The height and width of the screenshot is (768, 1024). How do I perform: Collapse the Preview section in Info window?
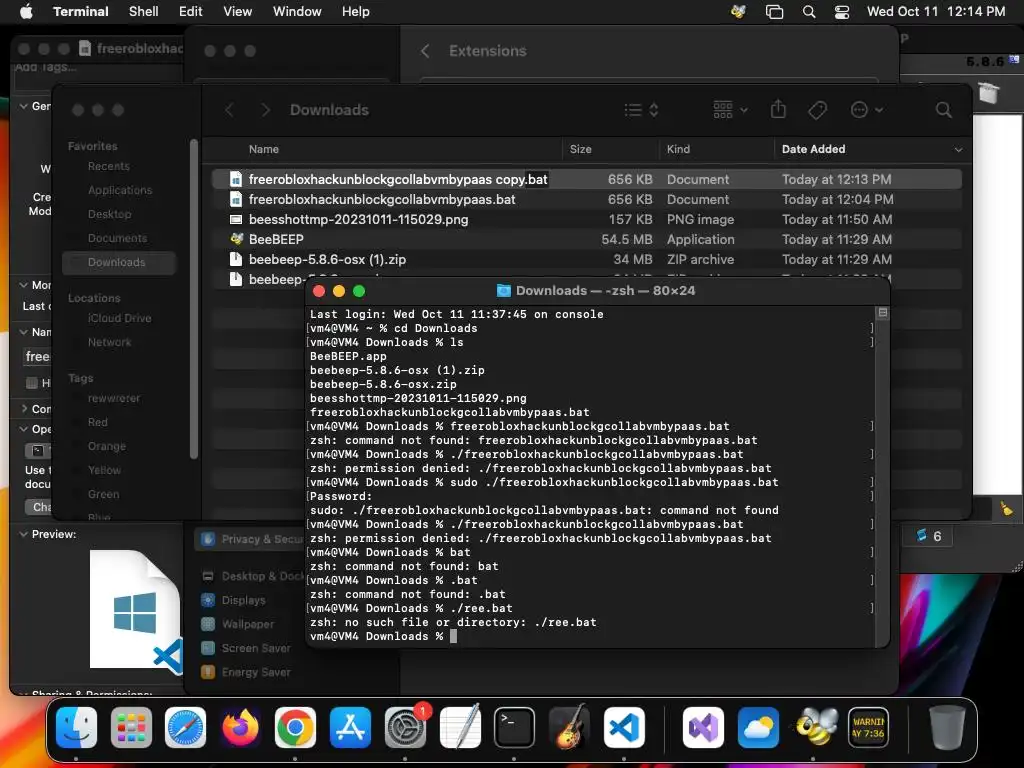click(x=24, y=534)
